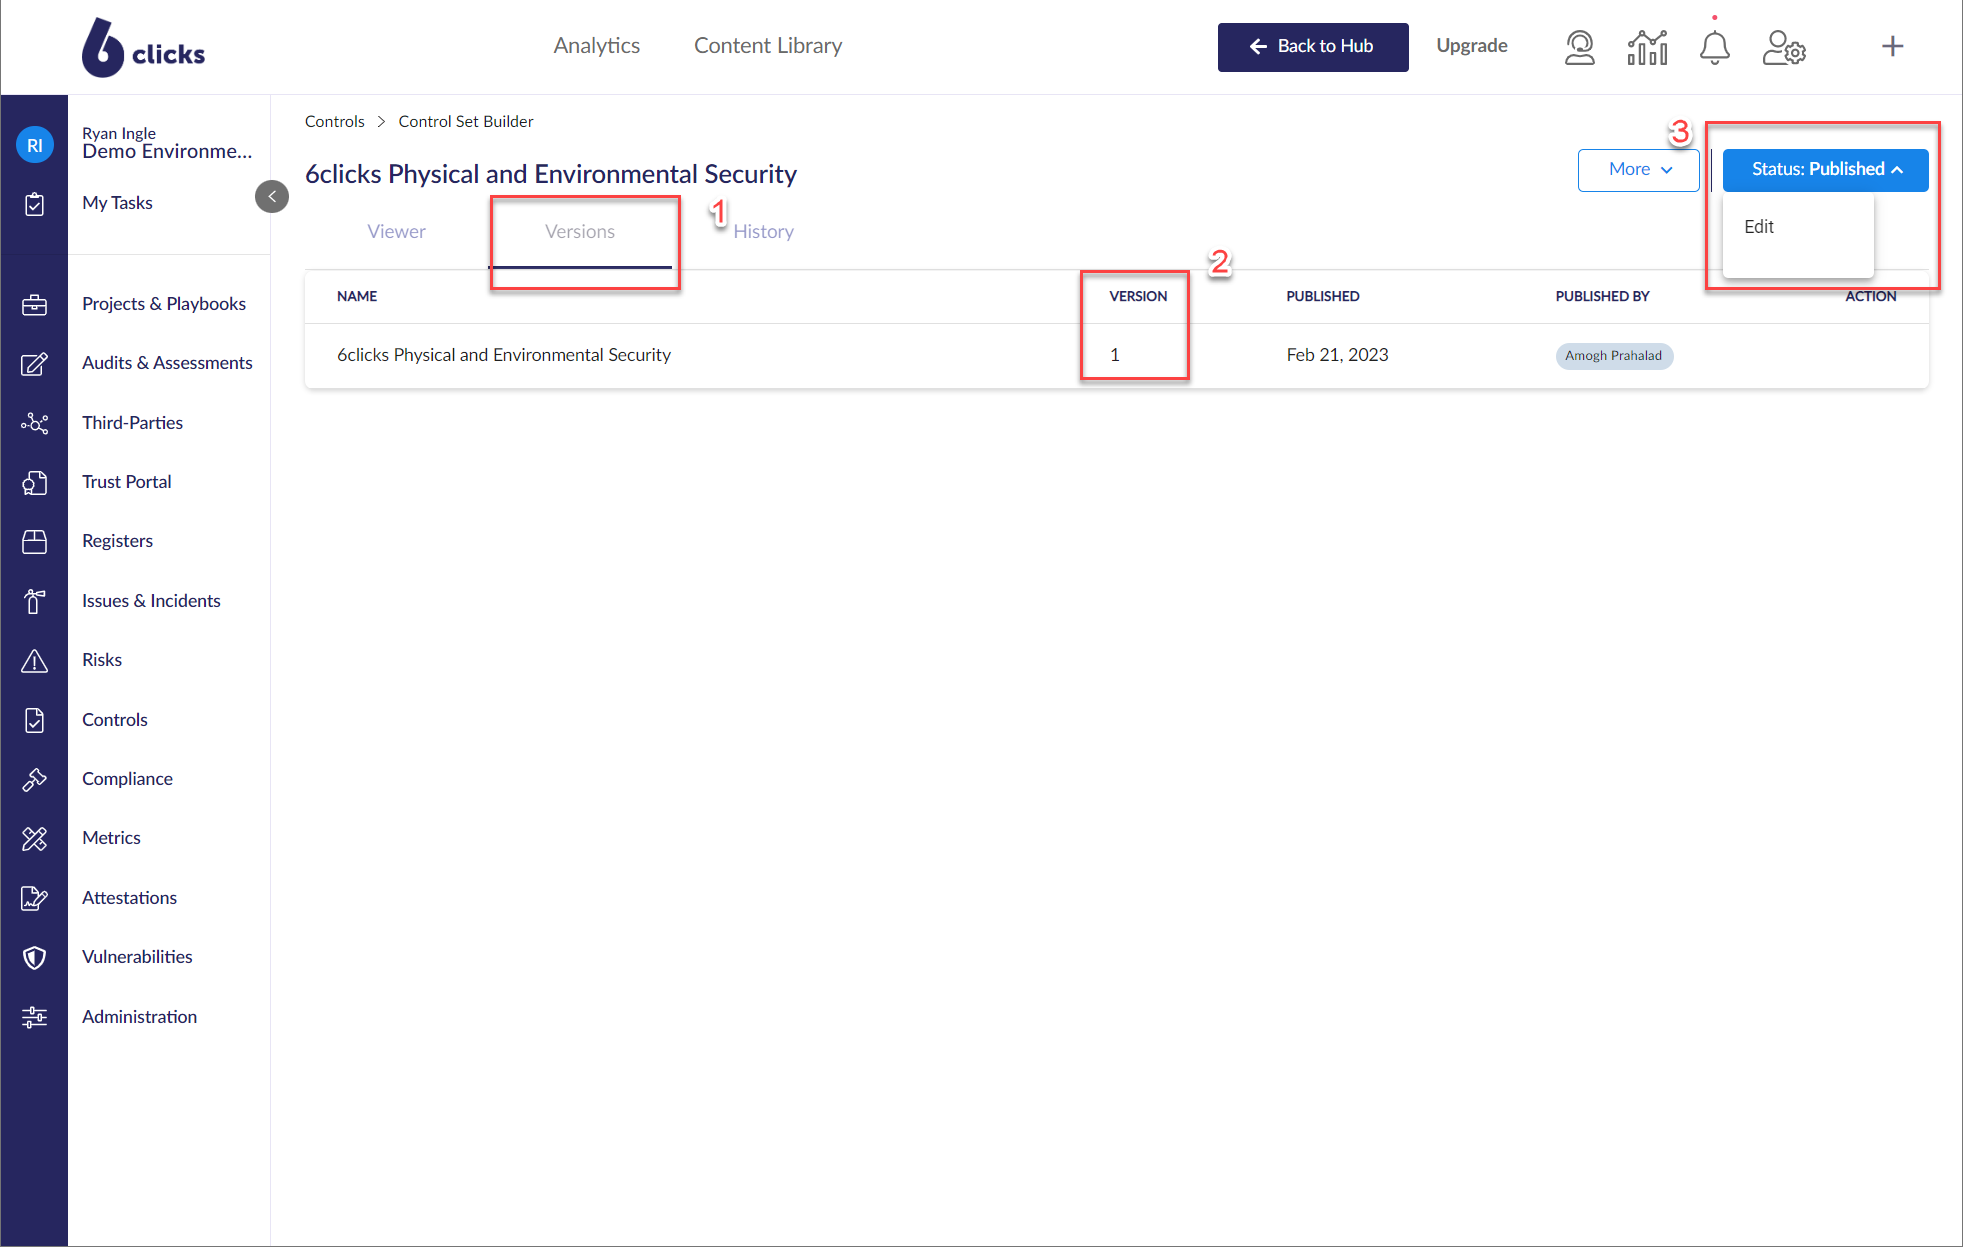Open Registers in sidebar
The width and height of the screenshot is (1963, 1247).
117,541
